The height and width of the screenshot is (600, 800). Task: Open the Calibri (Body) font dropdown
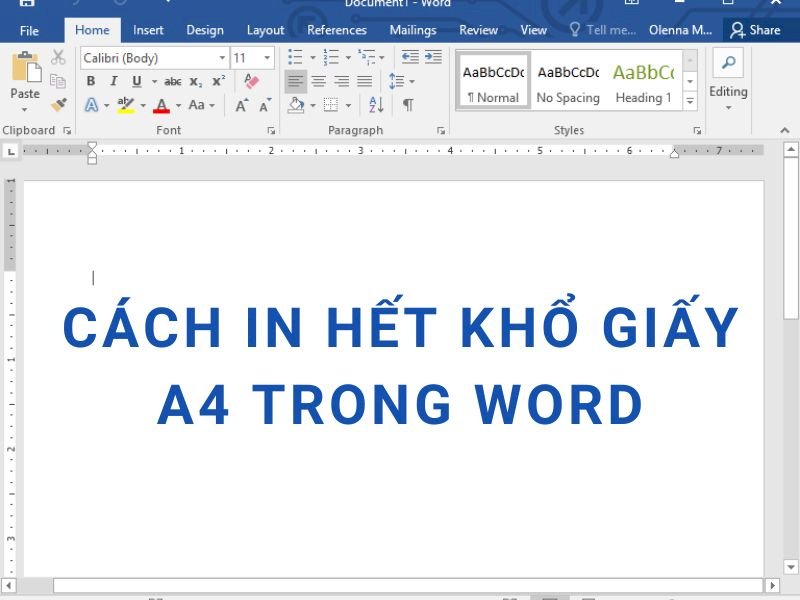pyautogui.click(x=222, y=58)
